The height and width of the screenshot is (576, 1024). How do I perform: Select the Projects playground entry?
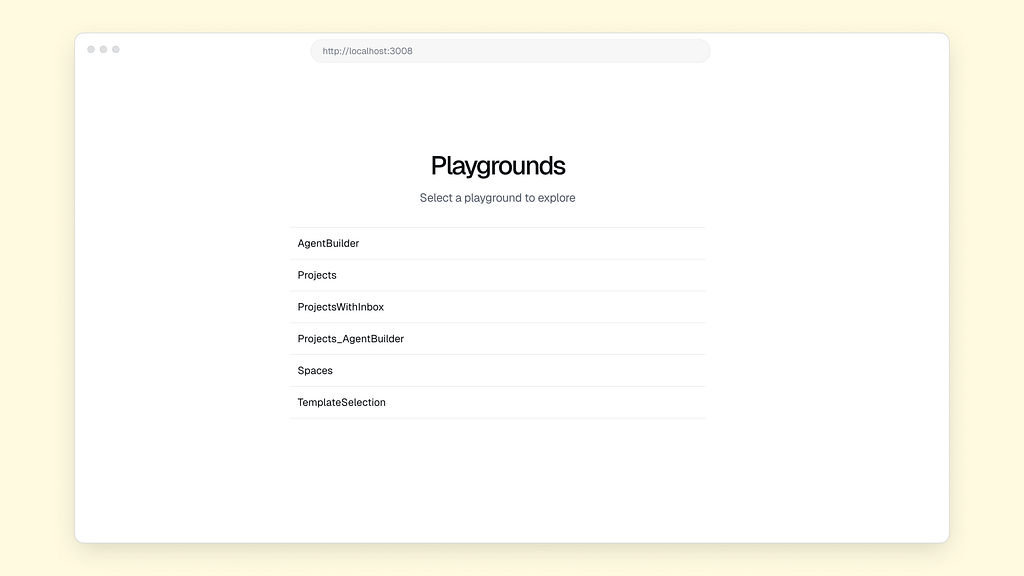pyautogui.click(x=317, y=275)
